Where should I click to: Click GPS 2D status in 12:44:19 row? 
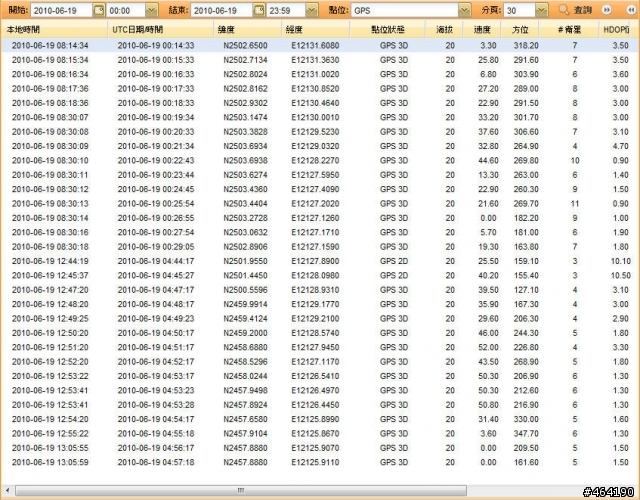click(x=394, y=261)
